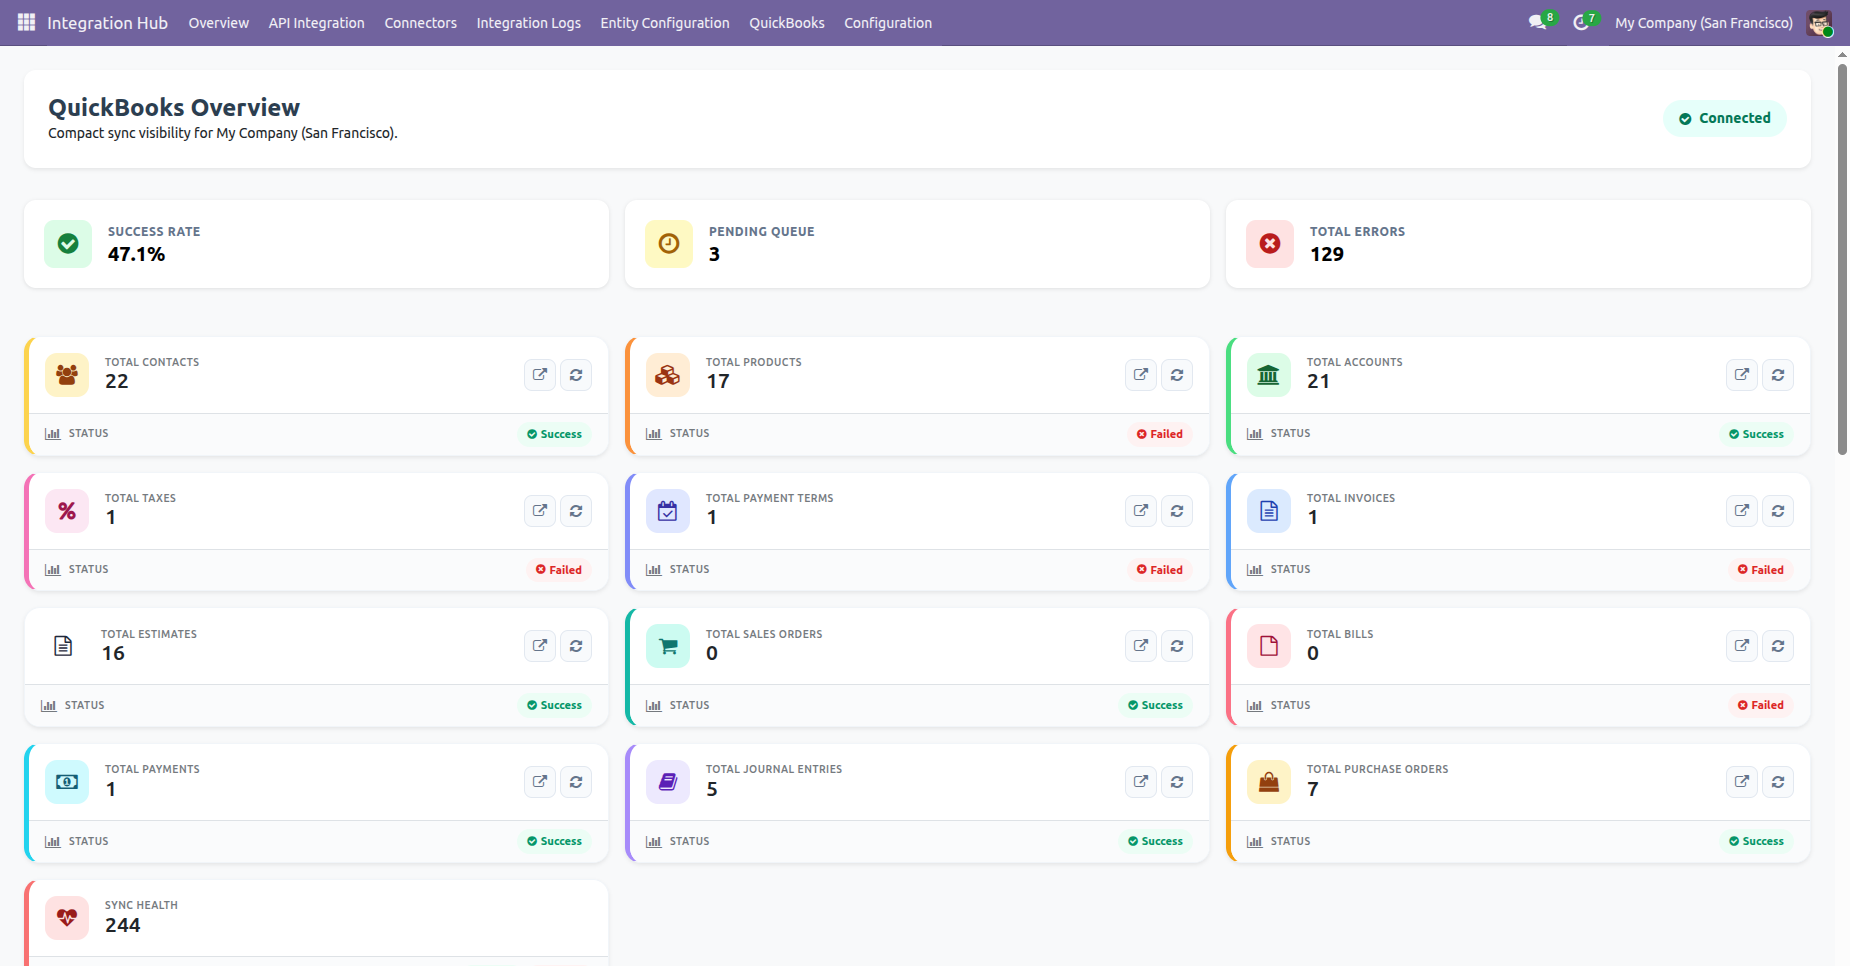Open external view for Total Contacts
1850x966 pixels.
tap(540, 375)
